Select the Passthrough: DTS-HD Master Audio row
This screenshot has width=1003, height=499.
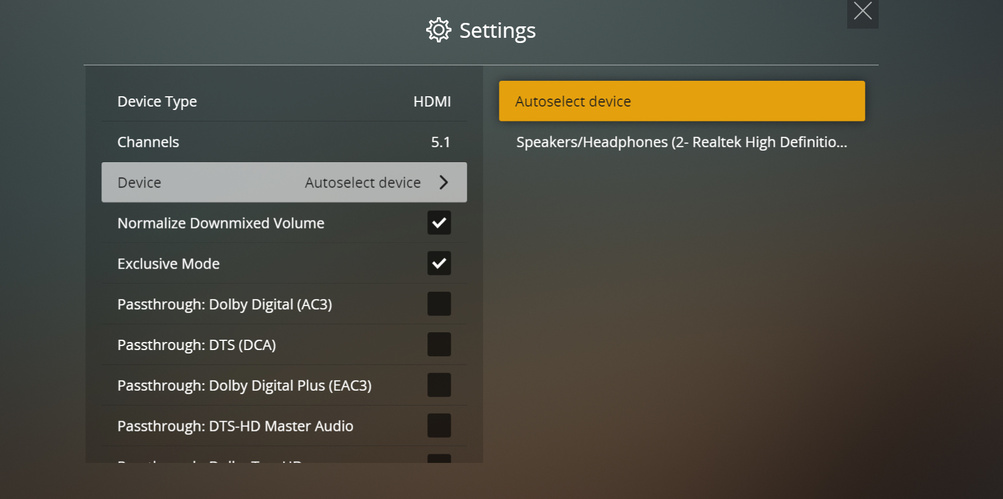coord(235,426)
